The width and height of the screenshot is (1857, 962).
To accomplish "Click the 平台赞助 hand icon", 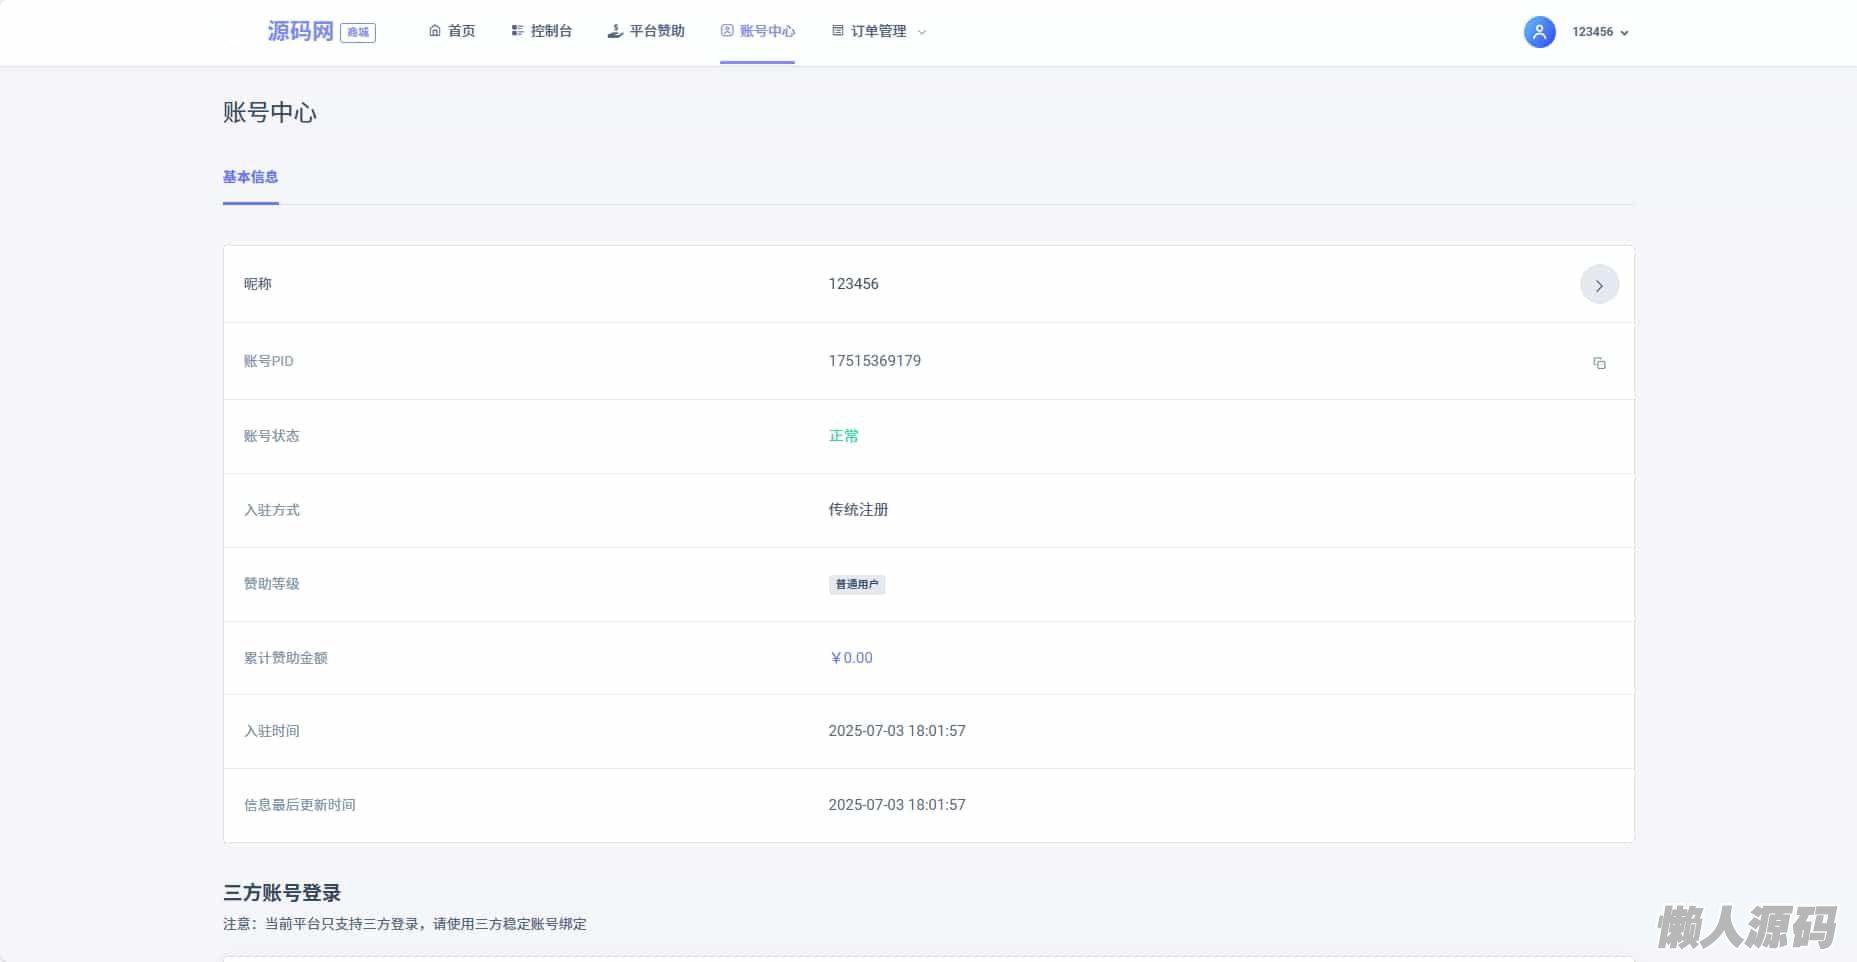I will click(615, 31).
